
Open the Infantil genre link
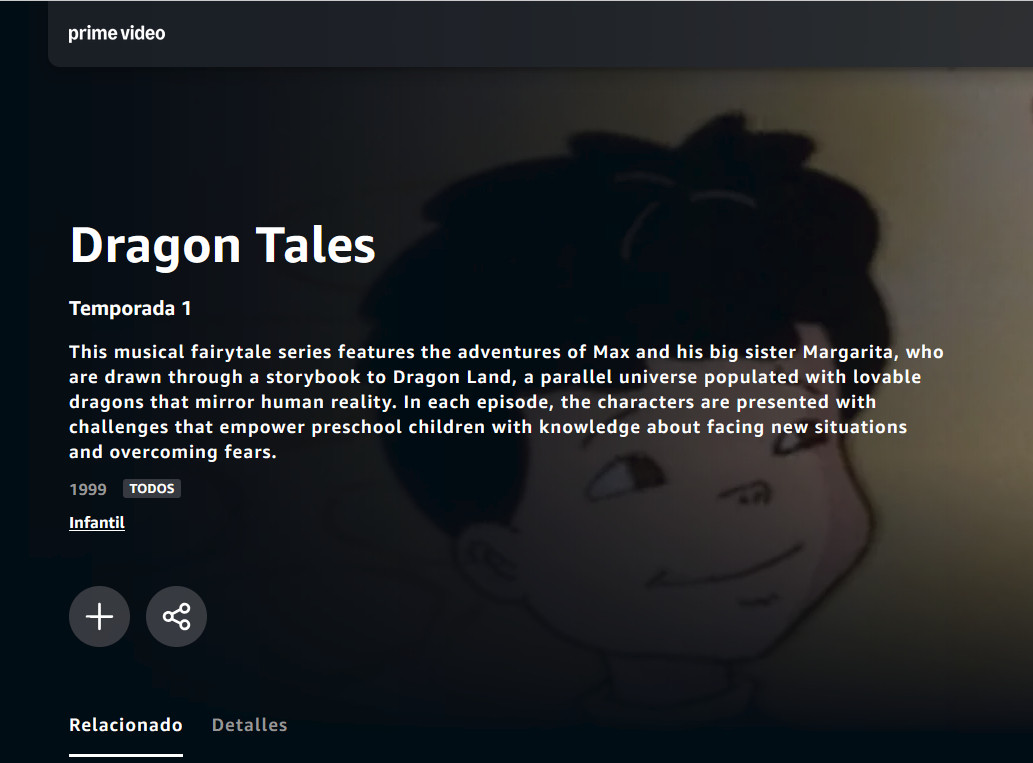[97, 523]
